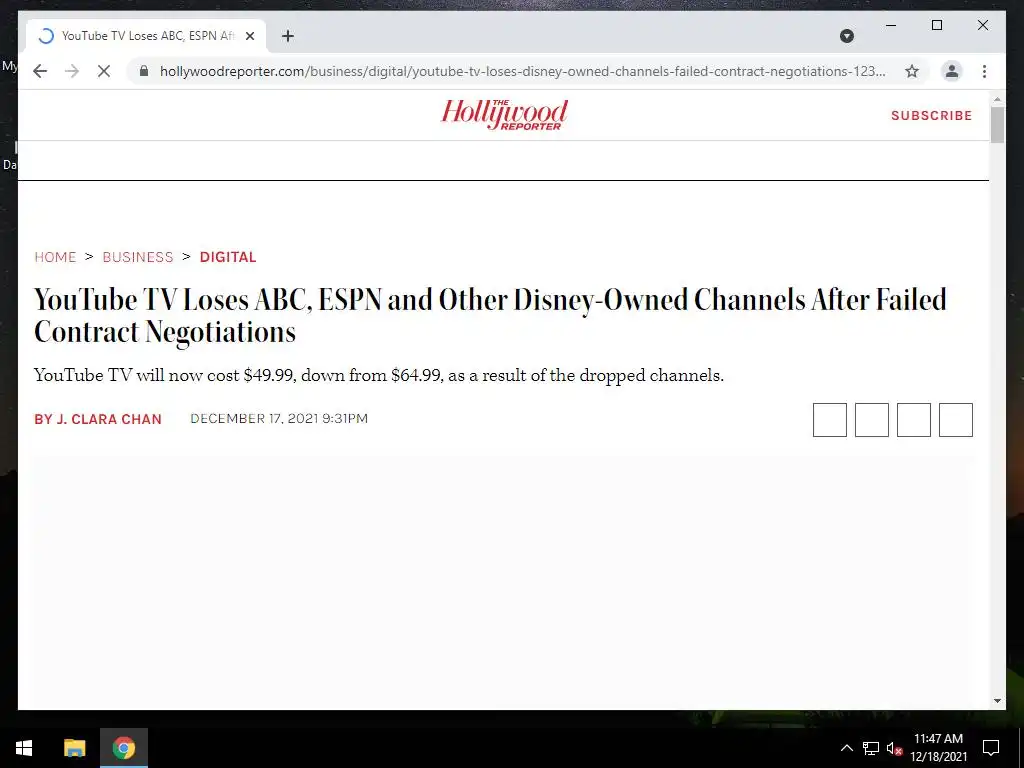Viewport: 1024px width, 768px height.
Task: Go to HOME breadcrumb
Action: pyautogui.click(x=56, y=257)
